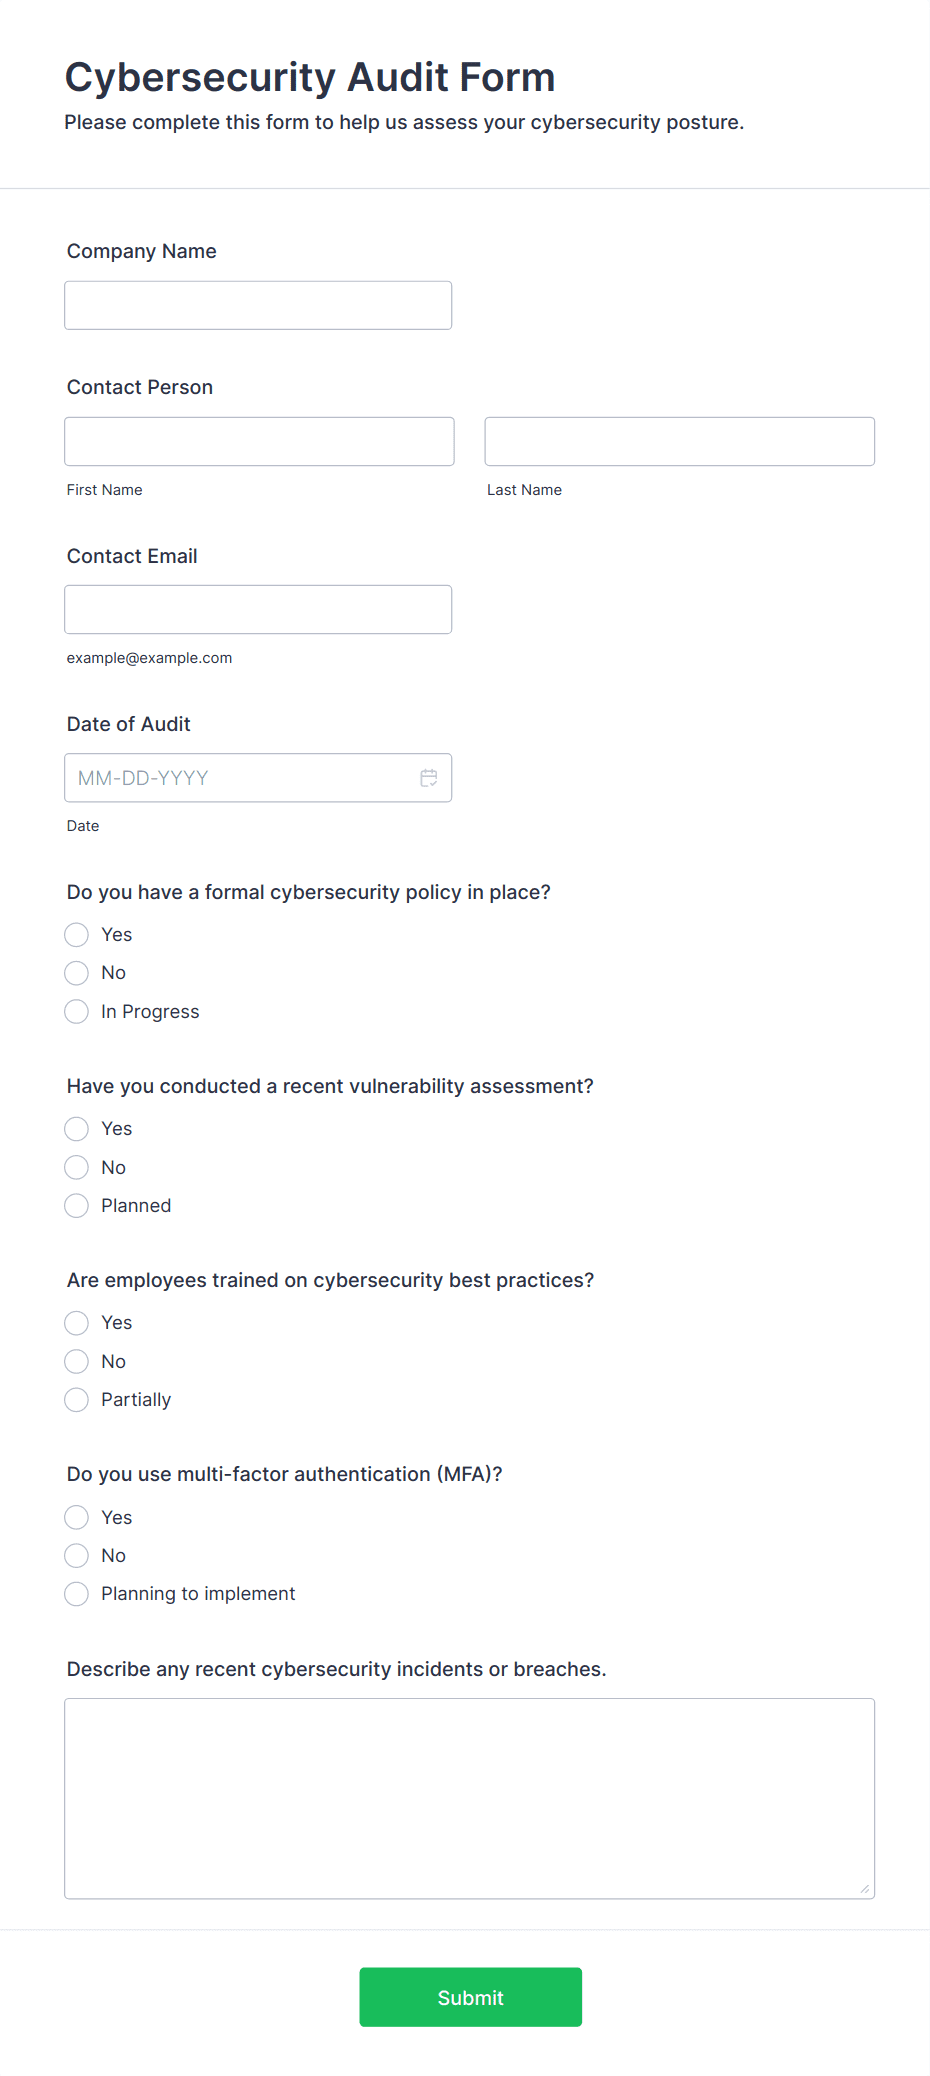This screenshot has height=2076, width=930.
Task: Click the green Submit button
Action: tap(471, 1997)
